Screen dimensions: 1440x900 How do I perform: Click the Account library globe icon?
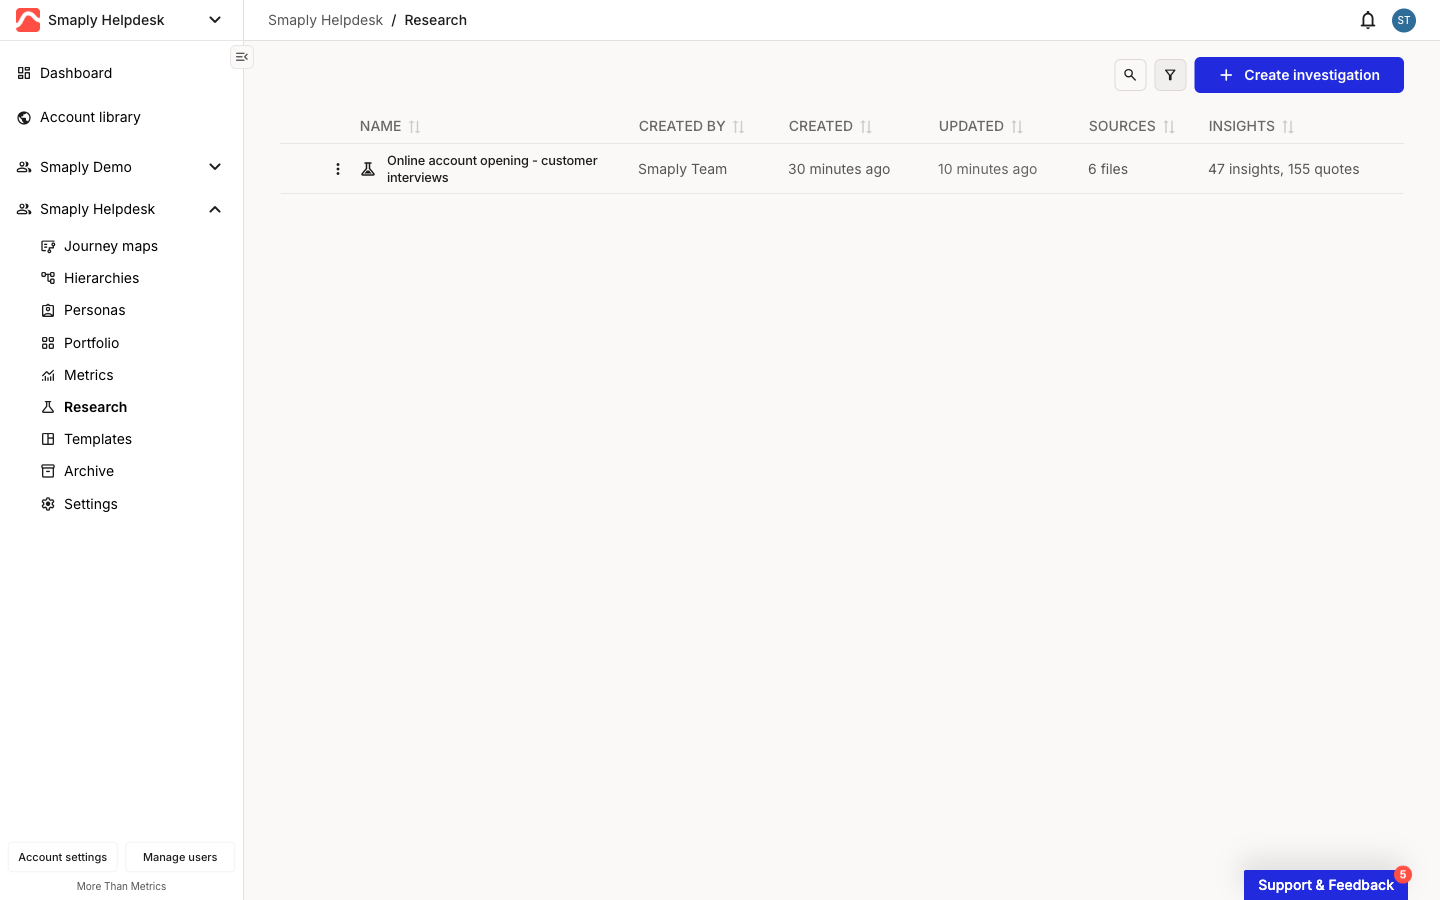[x=24, y=118]
